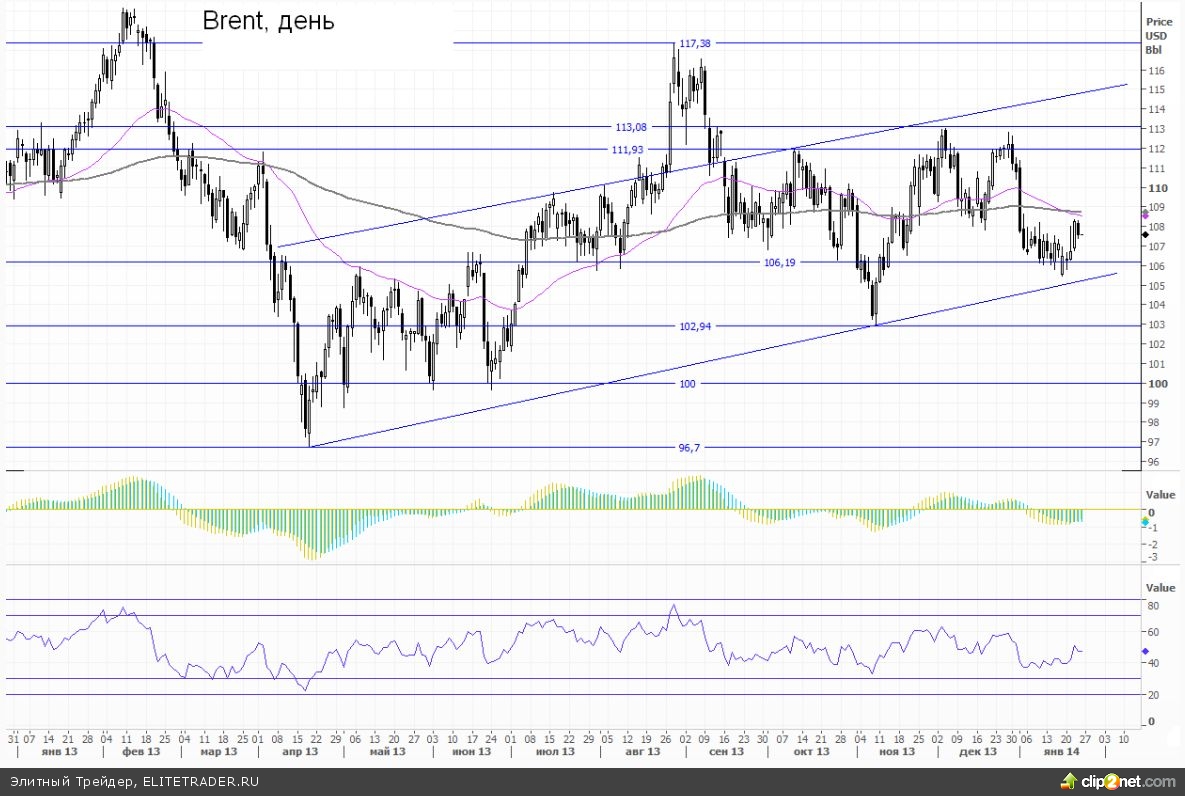The width and height of the screenshot is (1185, 796).
Task: Click the апр 13 month label
Action: click(x=301, y=751)
